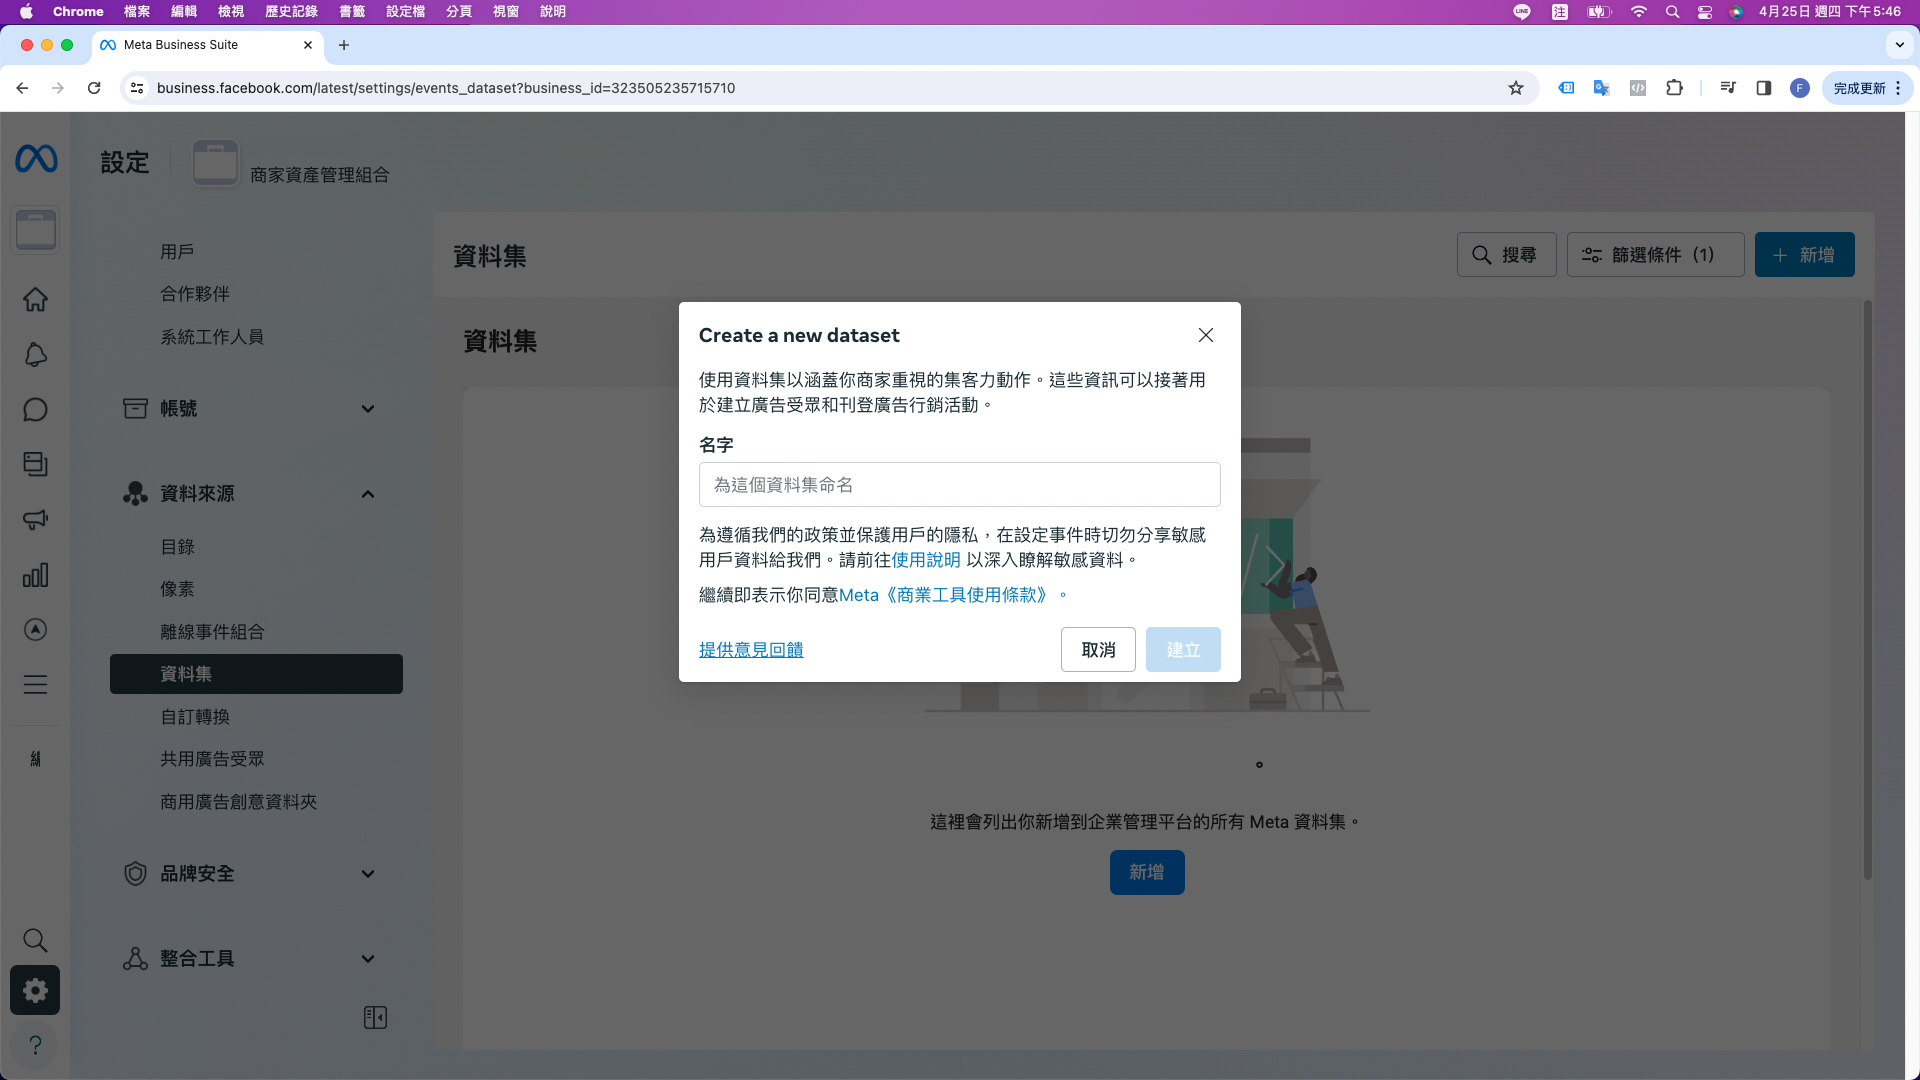Collapse the settings sidebar panel icon
Screen dimensions: 1920x1080
[375, 1017]
